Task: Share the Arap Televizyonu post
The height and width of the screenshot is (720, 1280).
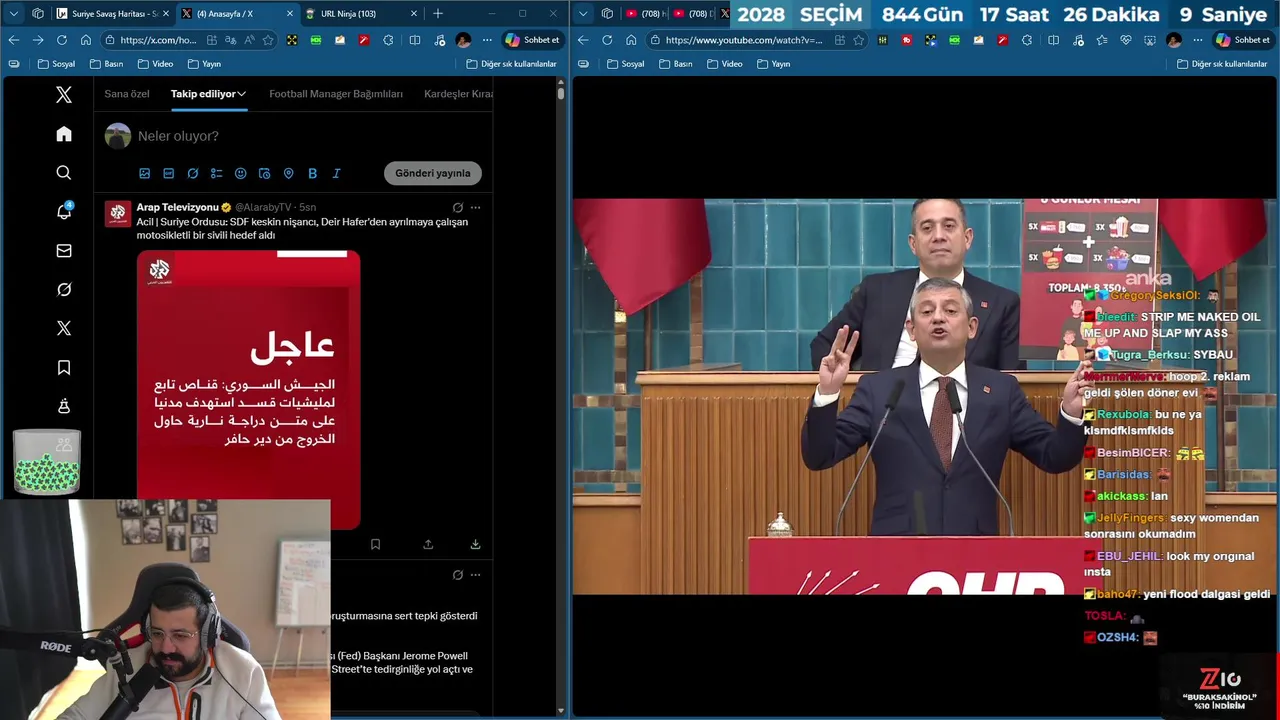Action: (x=428, y=544)
